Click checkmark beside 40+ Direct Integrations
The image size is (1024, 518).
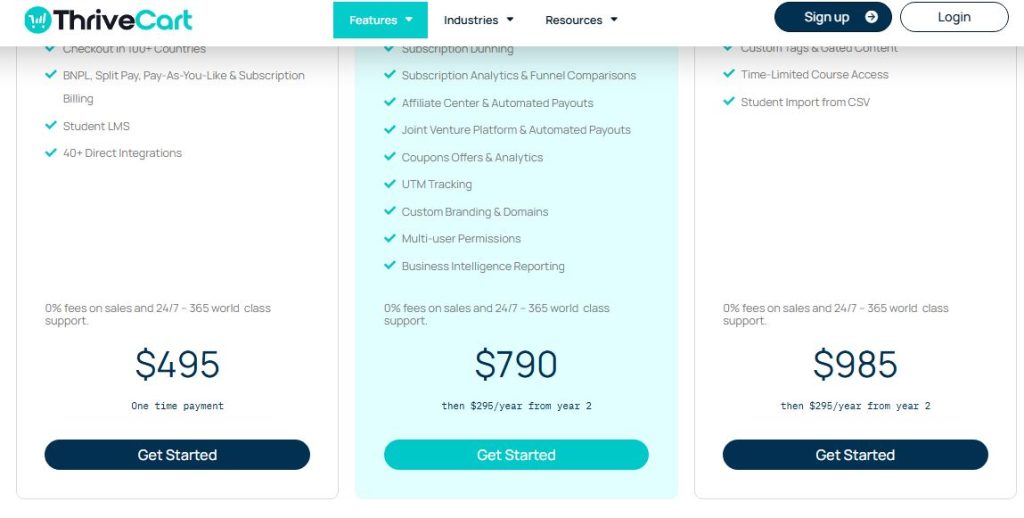coord(51,152)
